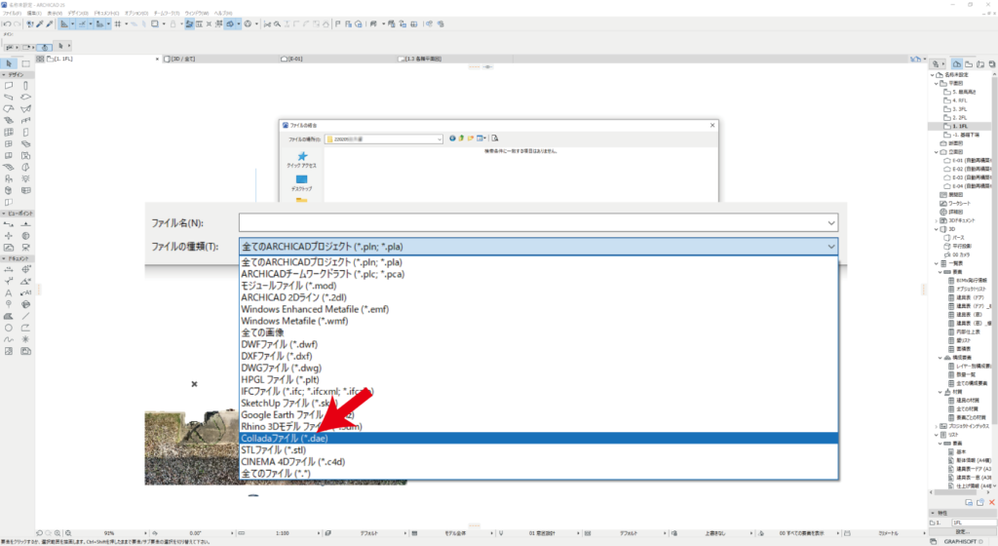
Task: Open the ドキュメント menu
Action: pos(106,13)
